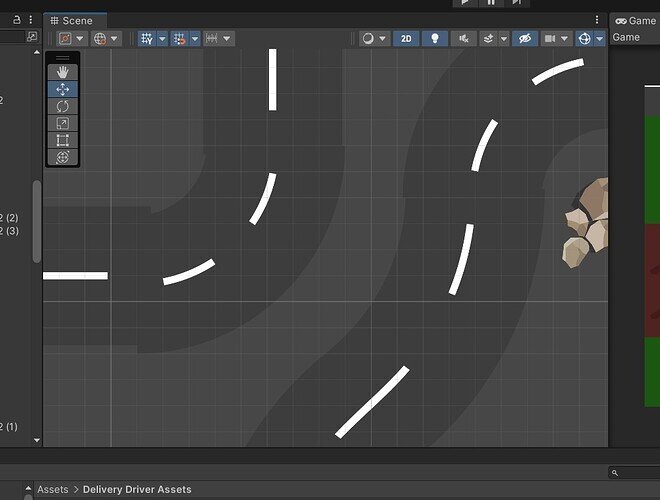660x500 pixels.
Task: Select the Rotate tool
Action: click(62, 106)
